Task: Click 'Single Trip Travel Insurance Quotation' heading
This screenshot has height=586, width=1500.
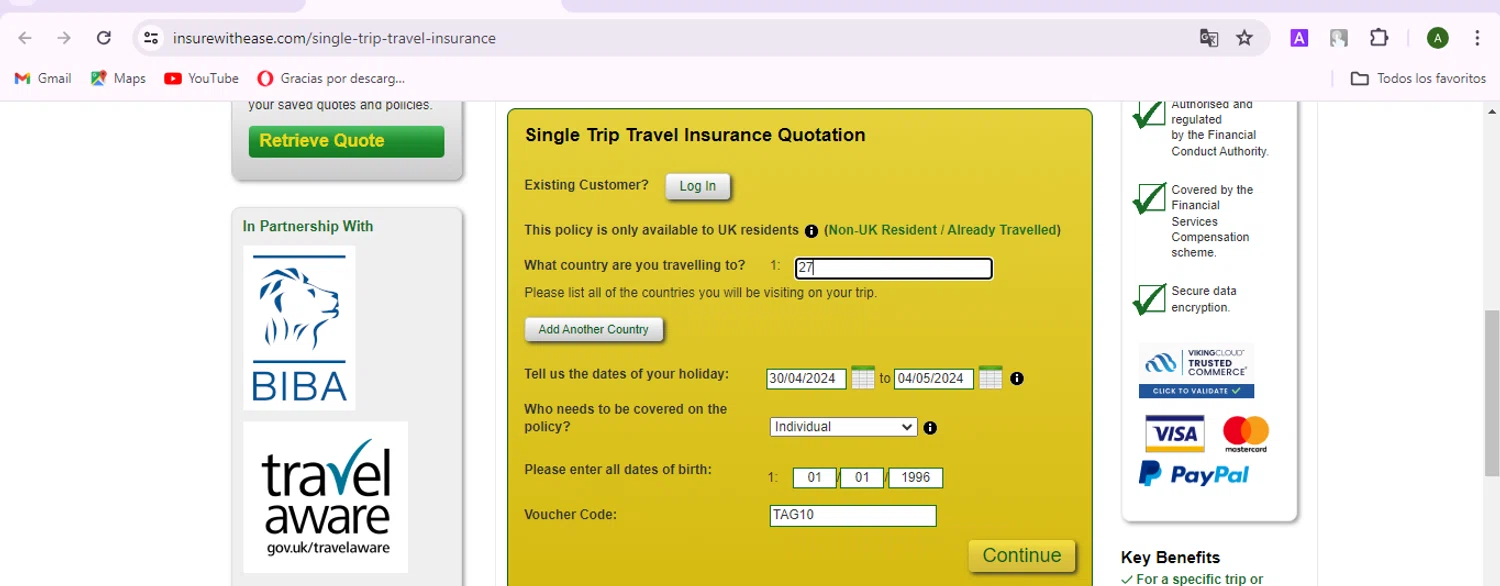Action: (695, 135)
